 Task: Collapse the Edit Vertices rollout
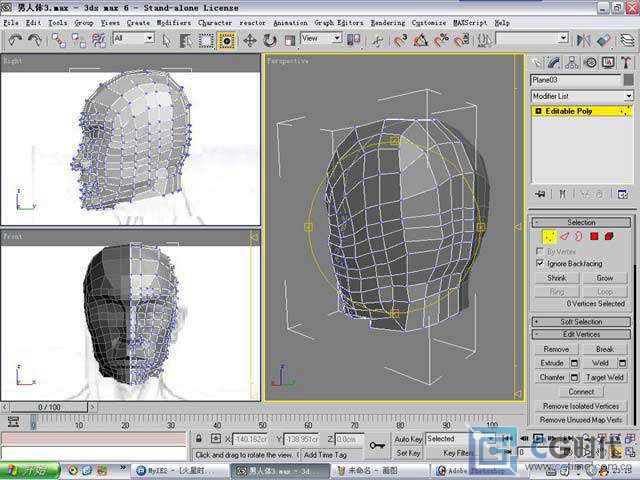(581, 334)
